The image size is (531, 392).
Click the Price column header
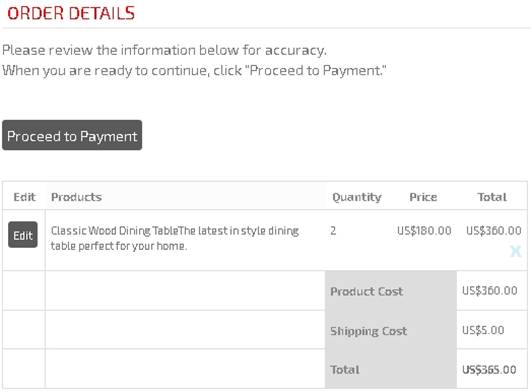pos(423,197)
